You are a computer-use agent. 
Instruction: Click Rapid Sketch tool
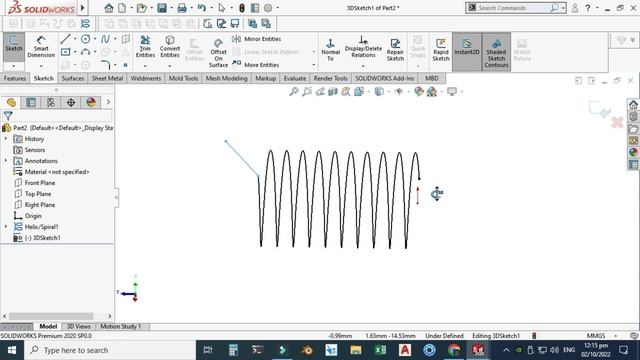tap(441, 50)
